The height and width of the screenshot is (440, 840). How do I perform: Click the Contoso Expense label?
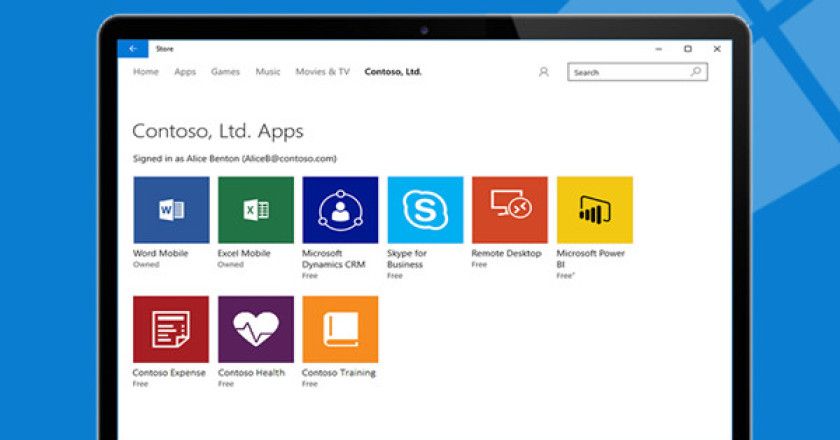coord(169,372)
